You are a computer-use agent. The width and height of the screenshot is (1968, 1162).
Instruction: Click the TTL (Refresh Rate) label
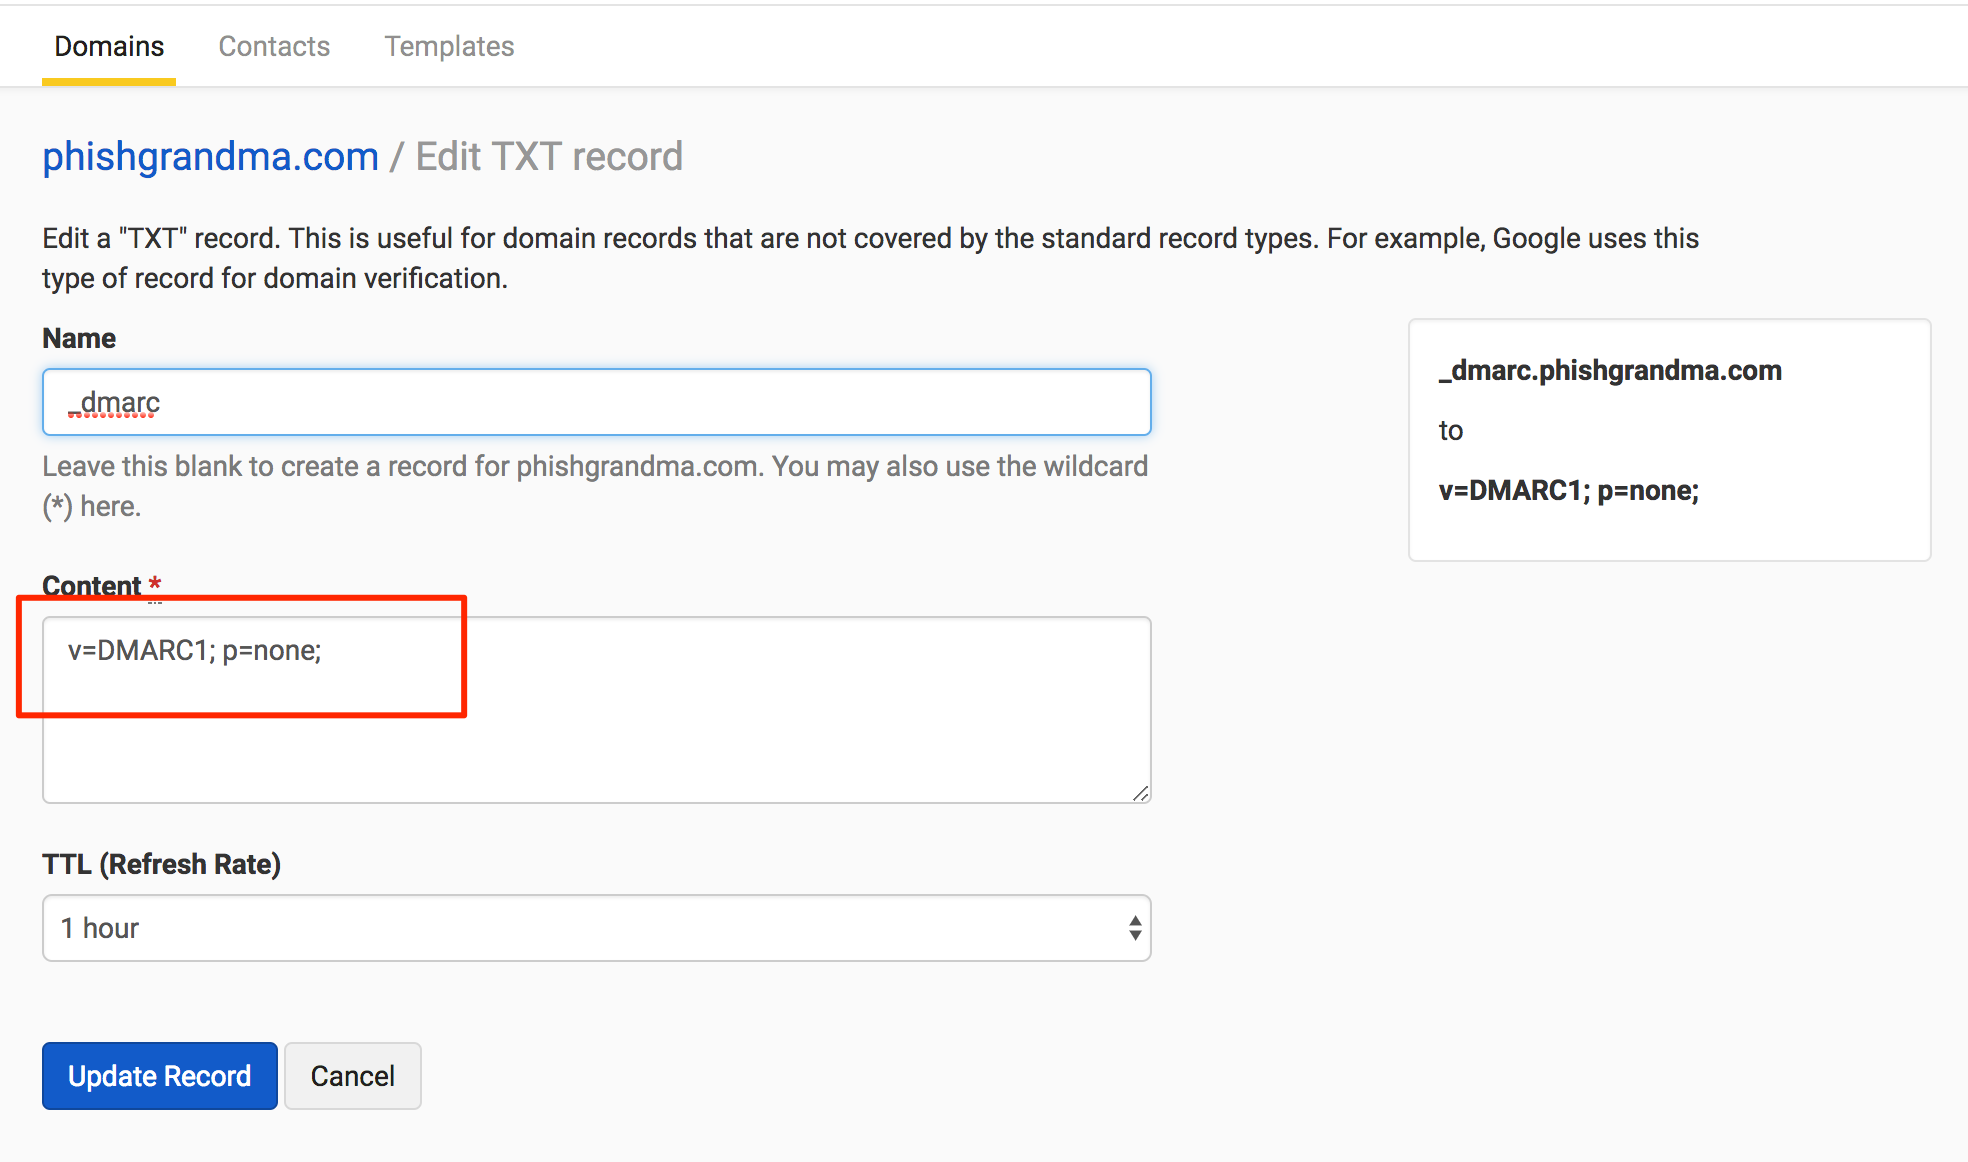[x=161, y=864]
